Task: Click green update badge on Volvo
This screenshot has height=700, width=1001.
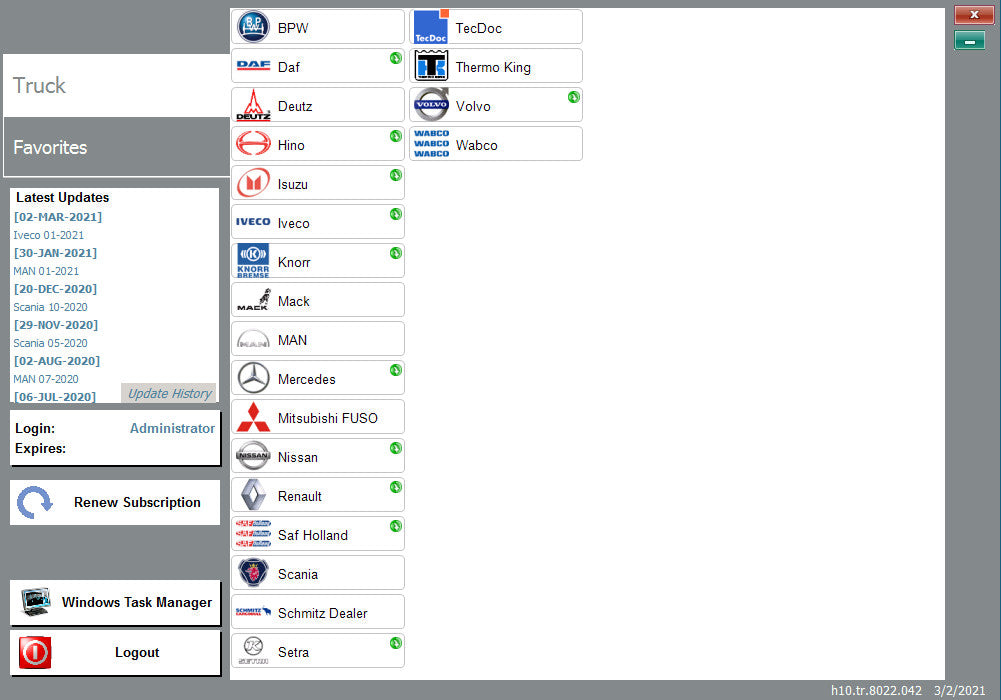Action: click(574, 97)
